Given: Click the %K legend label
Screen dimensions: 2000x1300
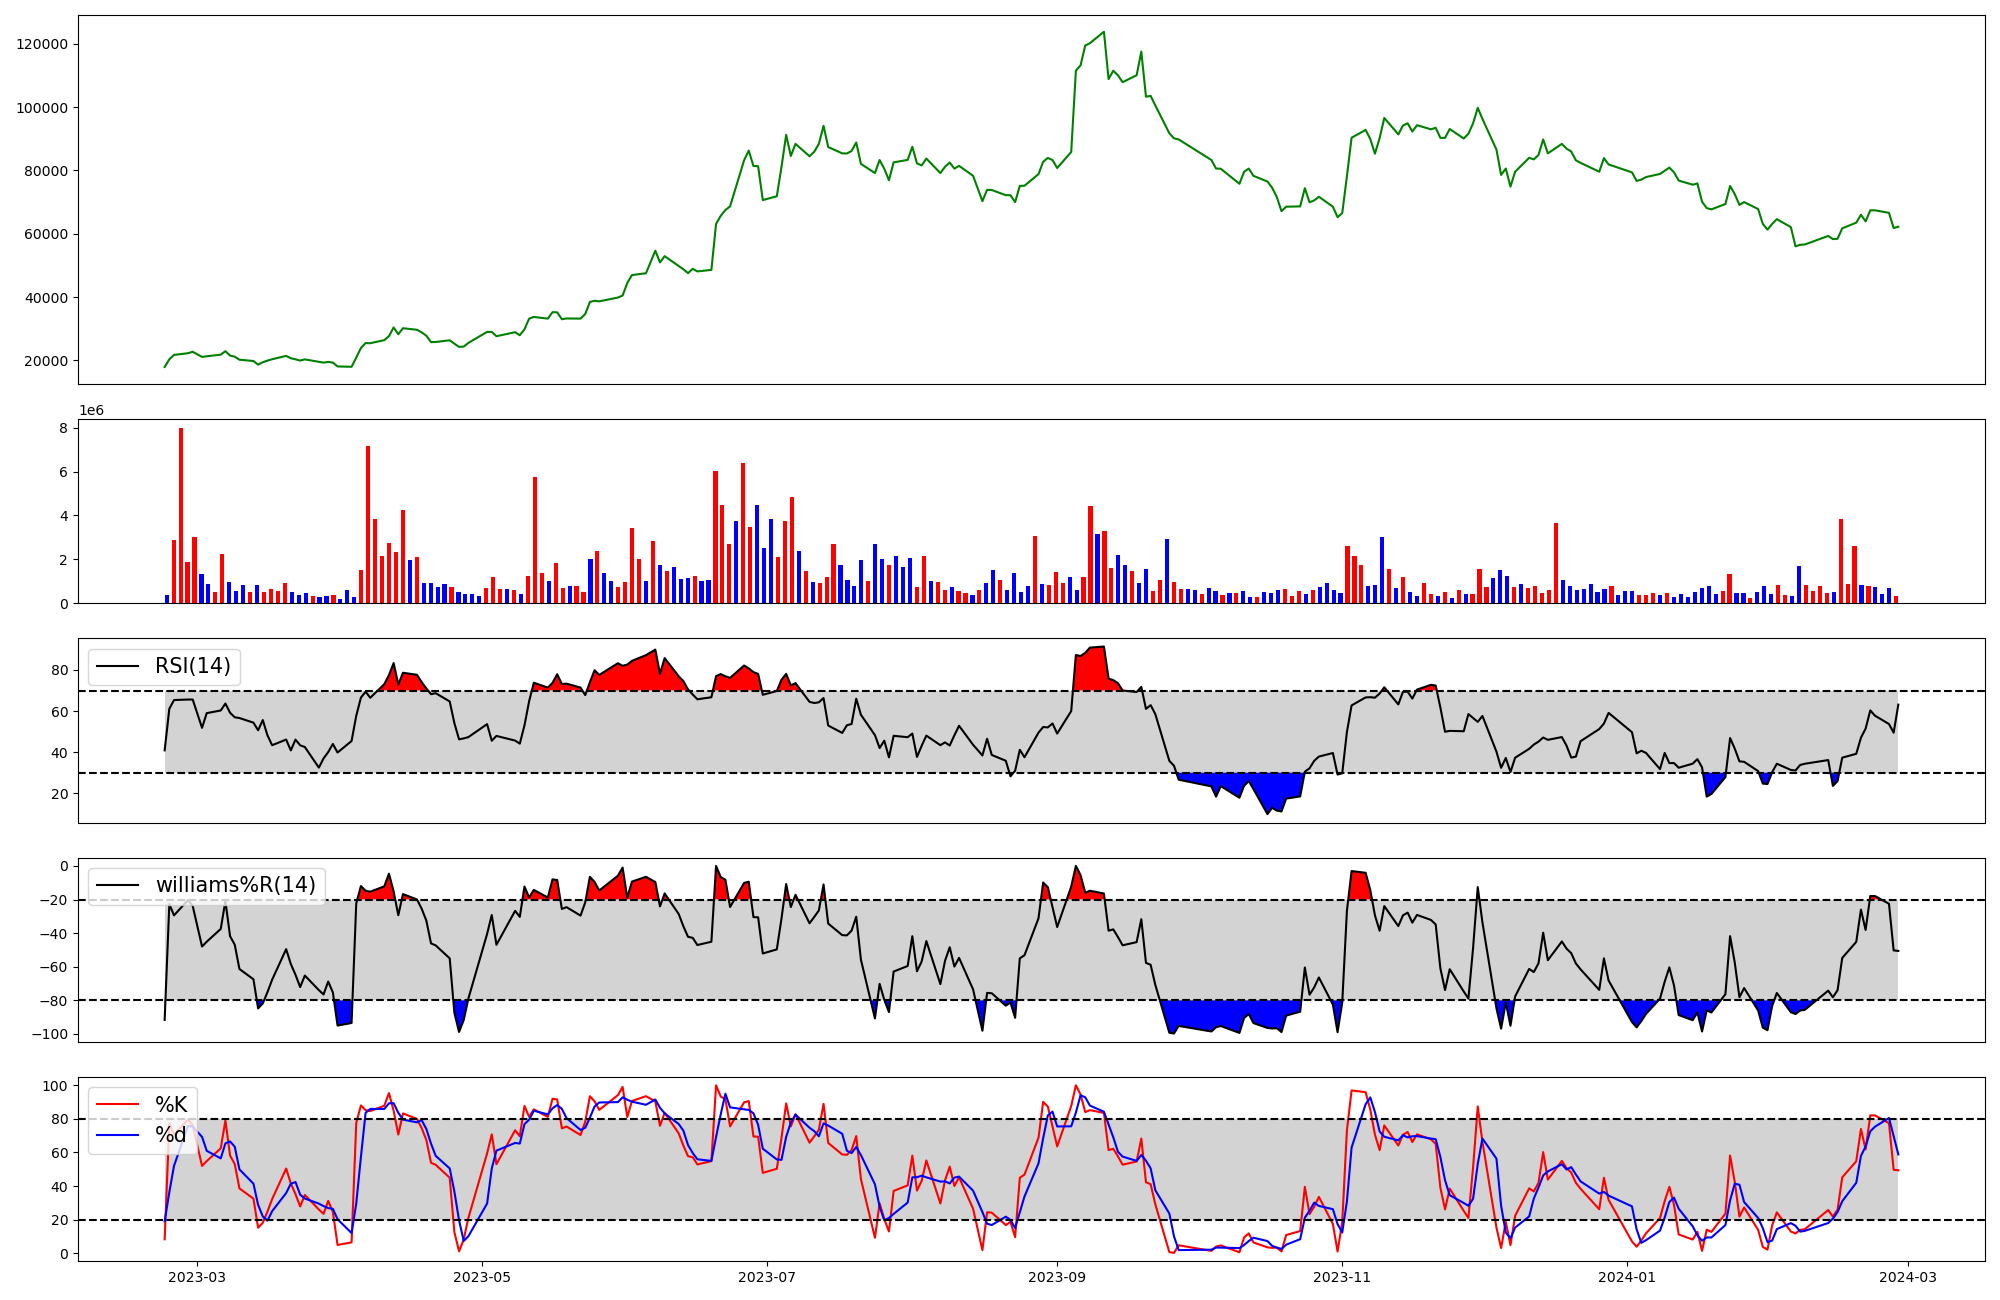Looking at the screenshot, I should pos(171,1105).
